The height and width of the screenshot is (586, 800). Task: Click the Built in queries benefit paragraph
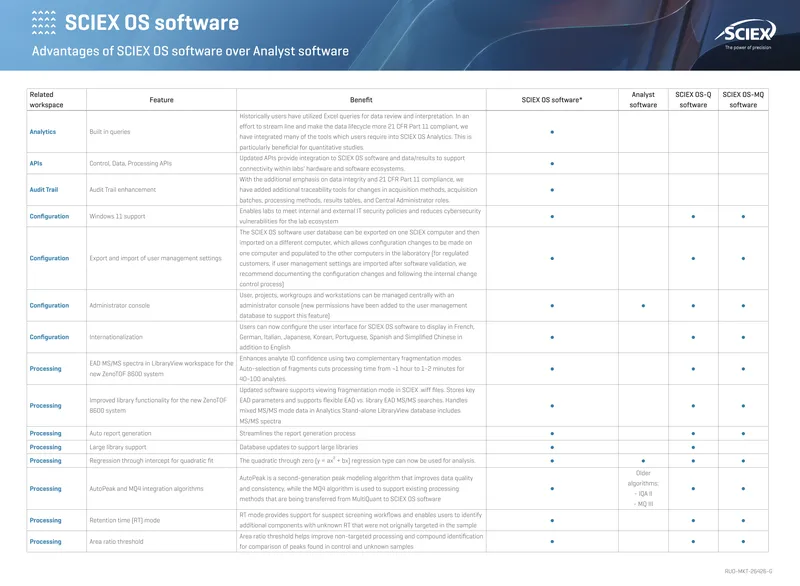pyautogui.click(x=356, y=132)
